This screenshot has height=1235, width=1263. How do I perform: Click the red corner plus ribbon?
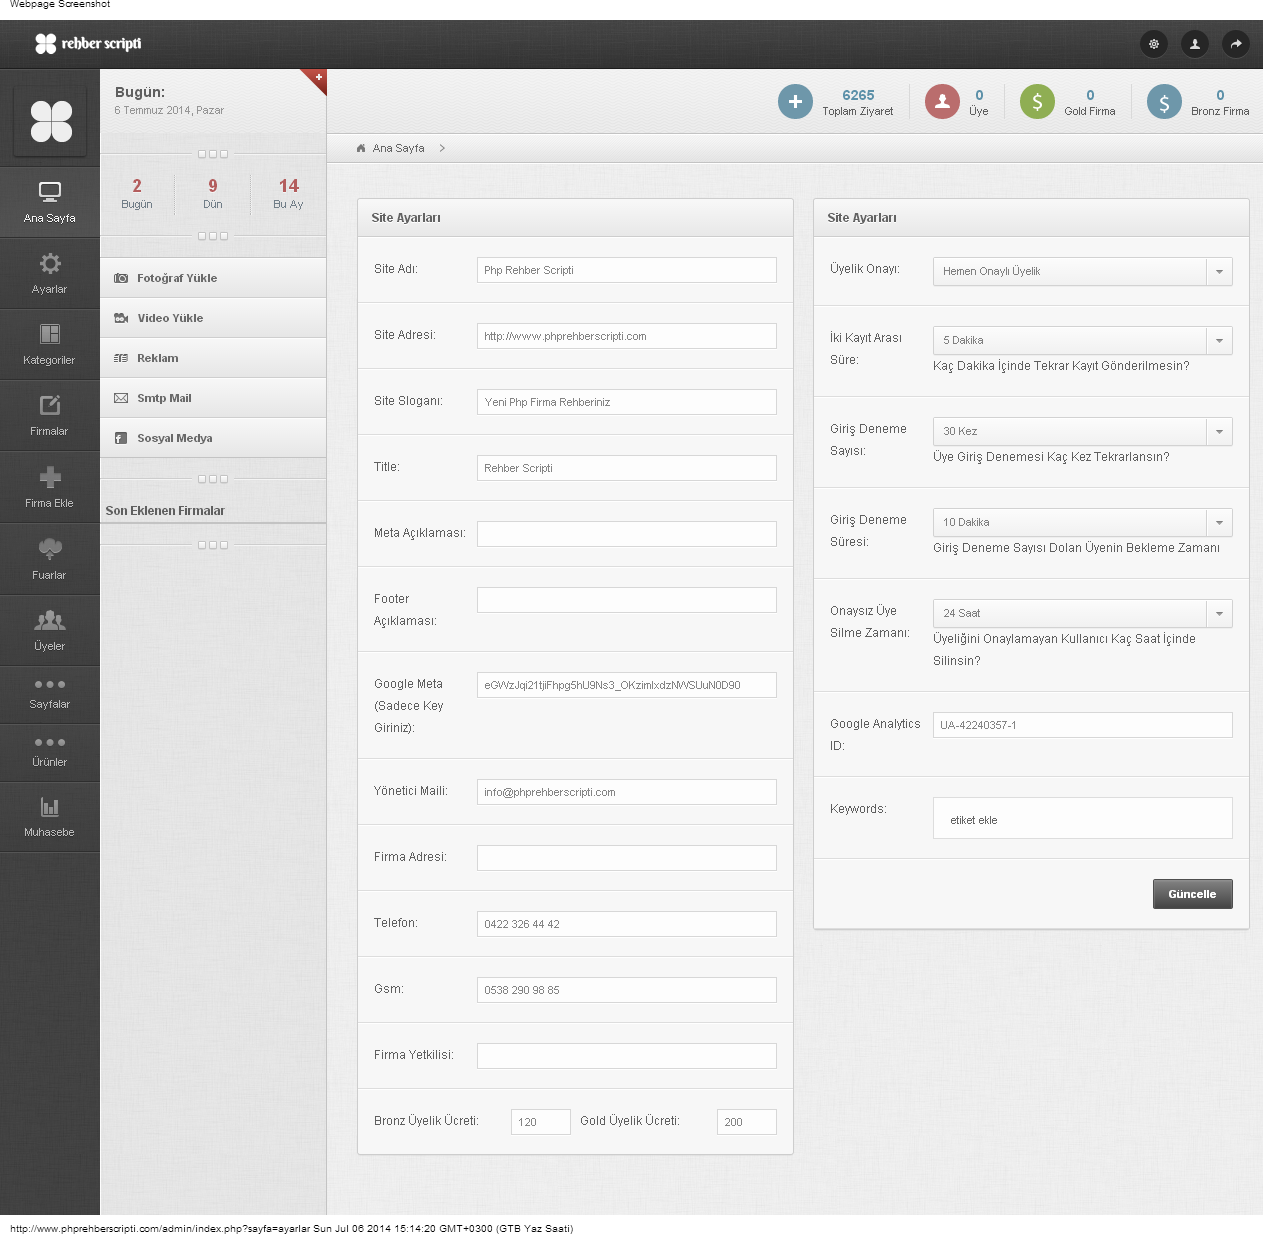[317, 78]
